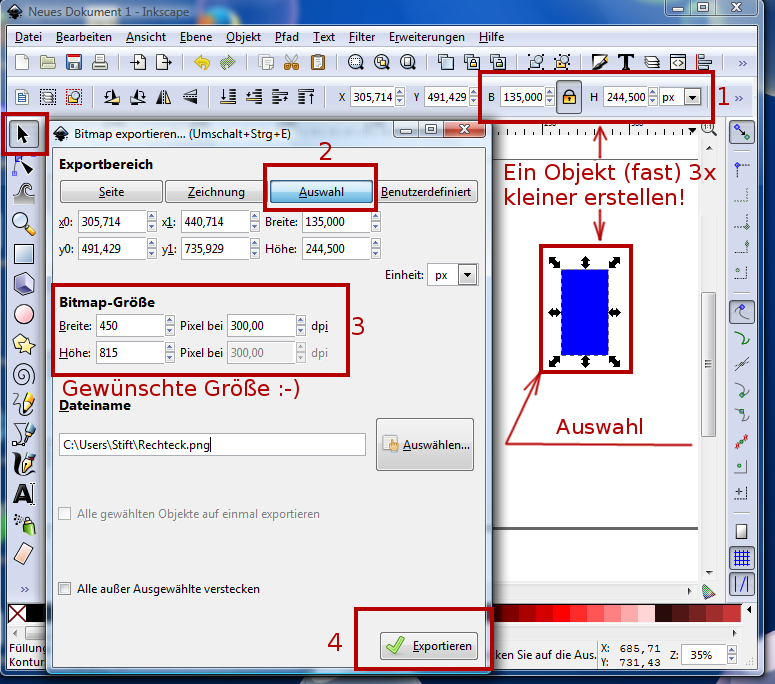Select the Zoom magnifier tool
The image size is (775, 684).
click(x=23, y=224)
